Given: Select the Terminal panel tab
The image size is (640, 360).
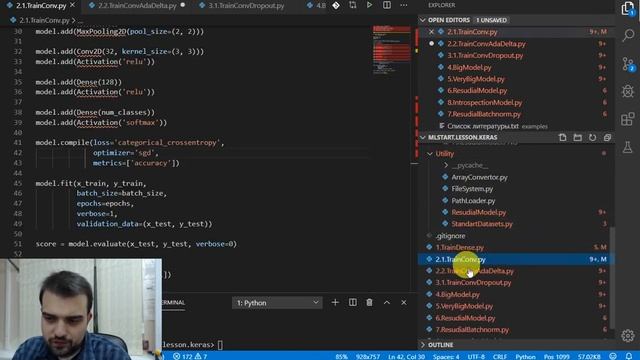Looking at the screenshot, I should click(x=173, y=302).
